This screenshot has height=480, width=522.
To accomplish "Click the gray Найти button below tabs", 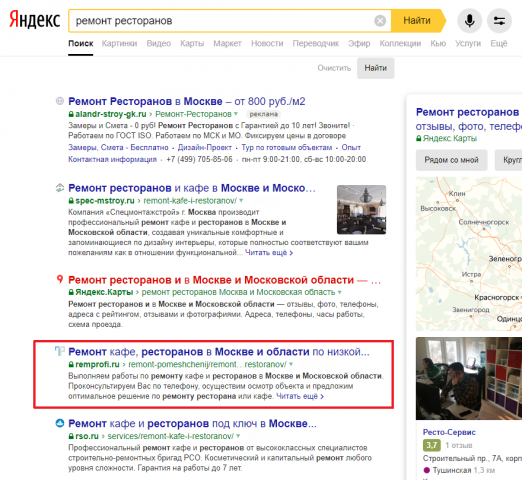I will (375, 68).
